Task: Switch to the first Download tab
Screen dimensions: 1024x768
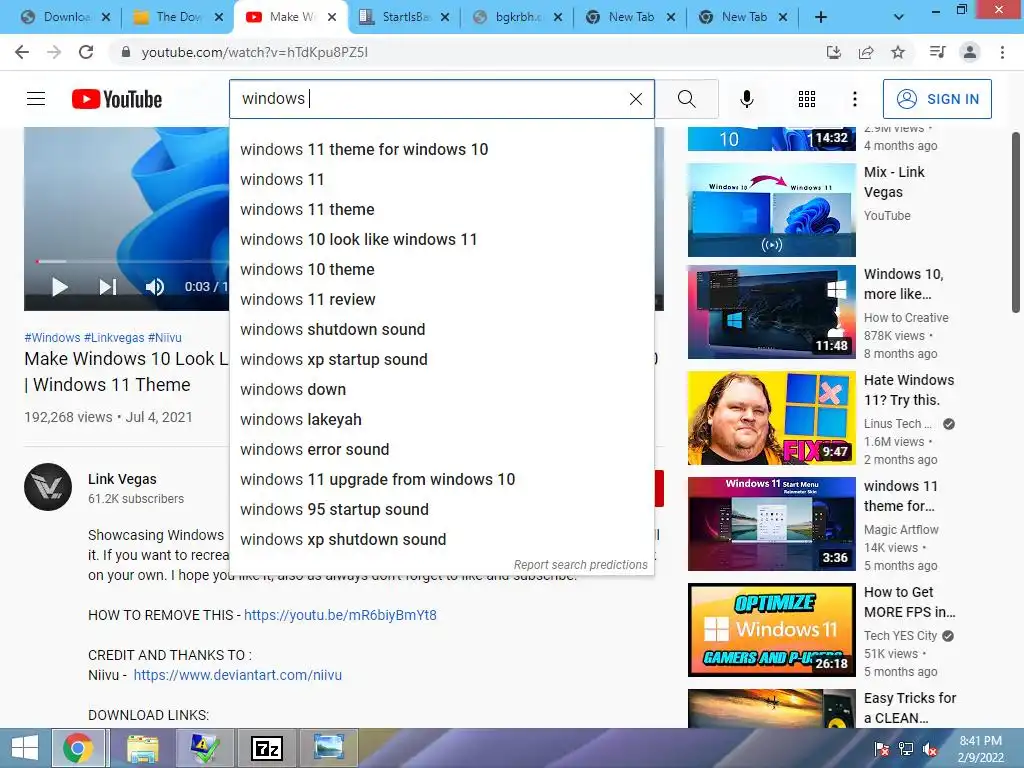Action: [x=65, y=17]
